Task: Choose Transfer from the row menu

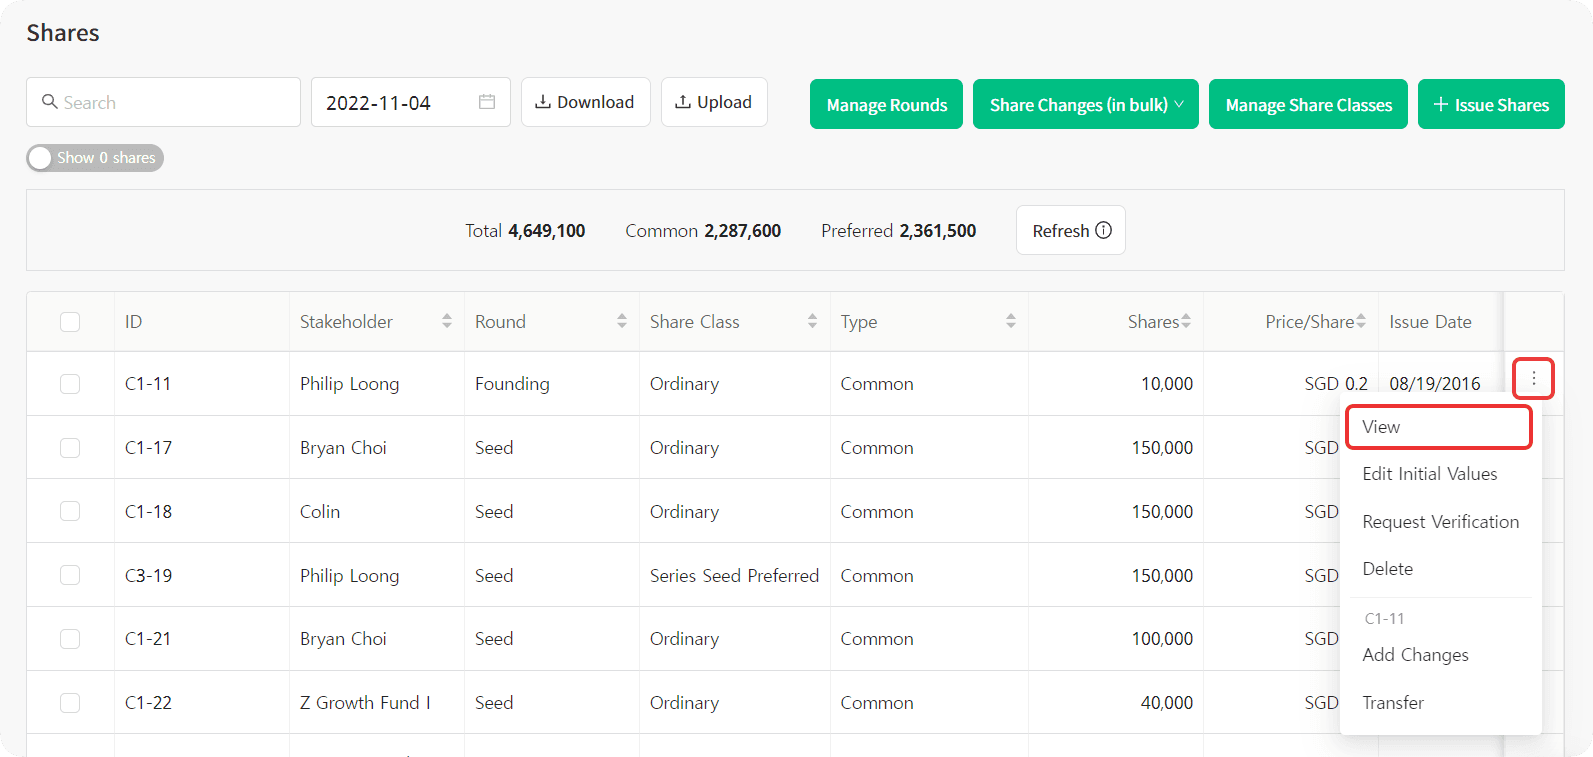Action: click(1438, 703)
